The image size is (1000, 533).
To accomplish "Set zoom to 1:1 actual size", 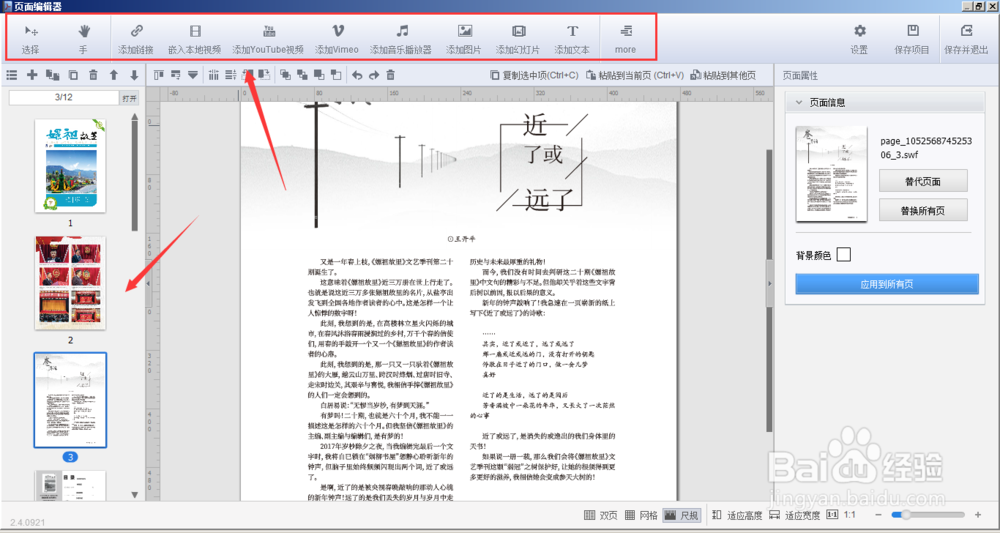I will pyautogui.click(x=841, y=515).
